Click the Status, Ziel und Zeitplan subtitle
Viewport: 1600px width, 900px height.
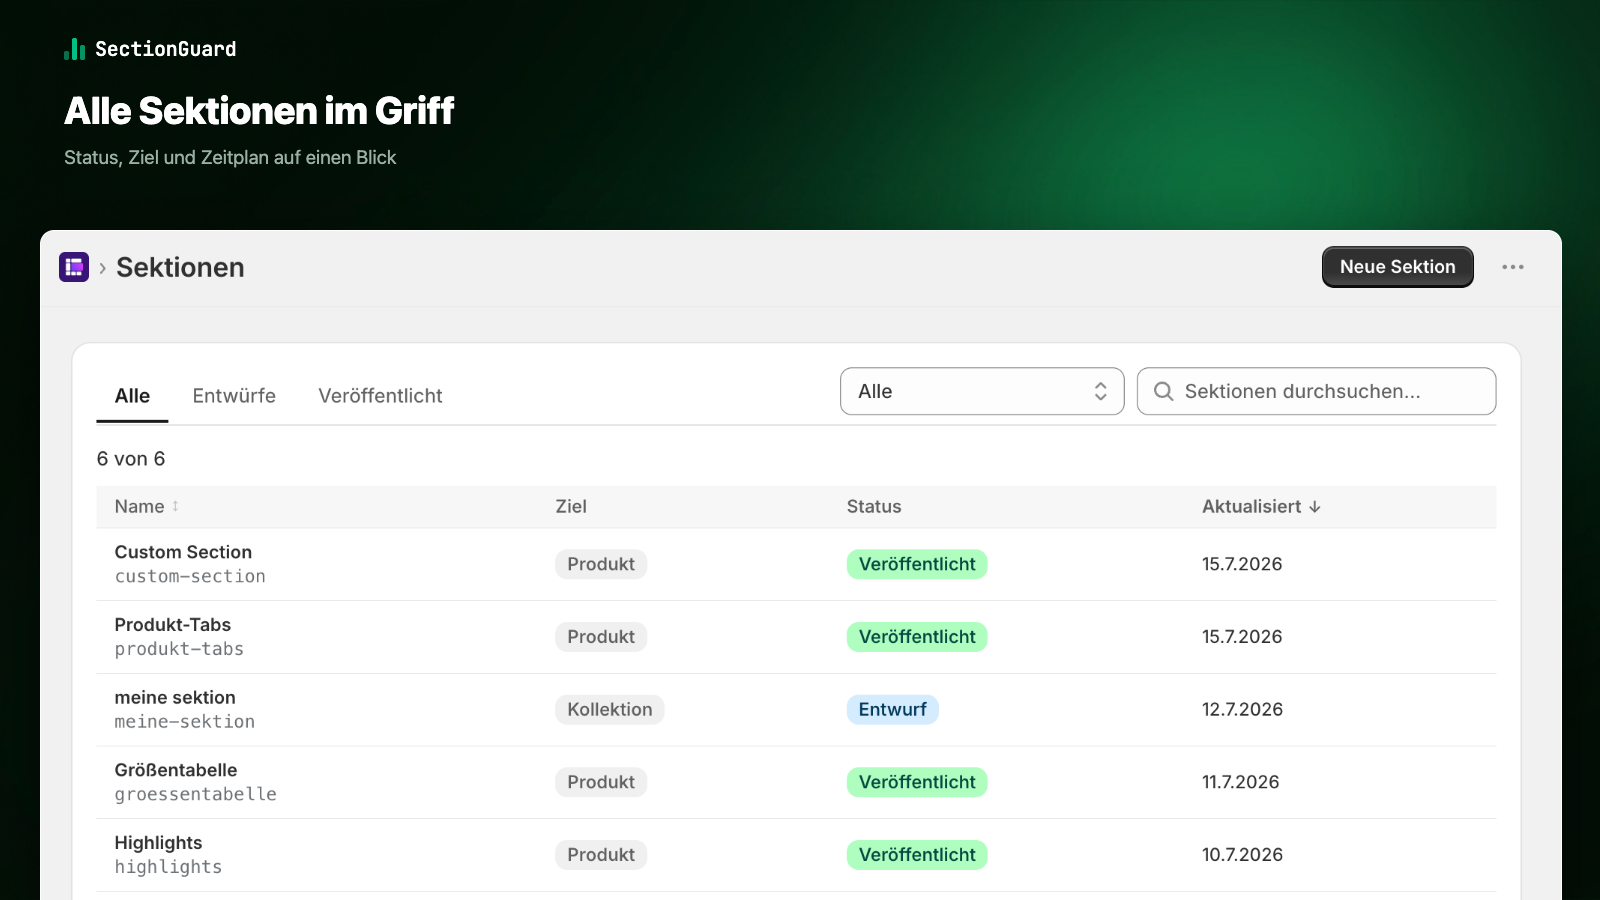pos(230,158)
